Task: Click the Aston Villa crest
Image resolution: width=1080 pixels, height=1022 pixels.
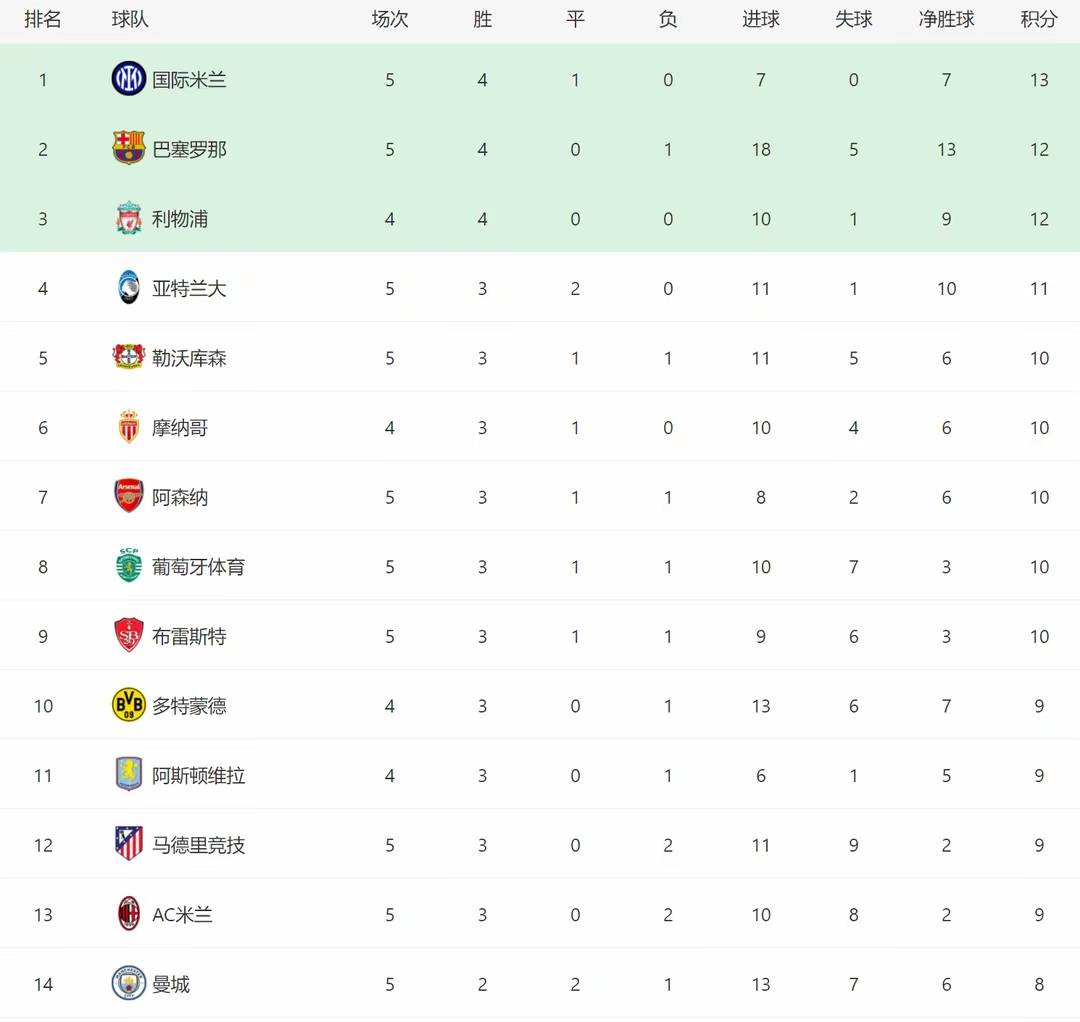Action: click(129, 775)
